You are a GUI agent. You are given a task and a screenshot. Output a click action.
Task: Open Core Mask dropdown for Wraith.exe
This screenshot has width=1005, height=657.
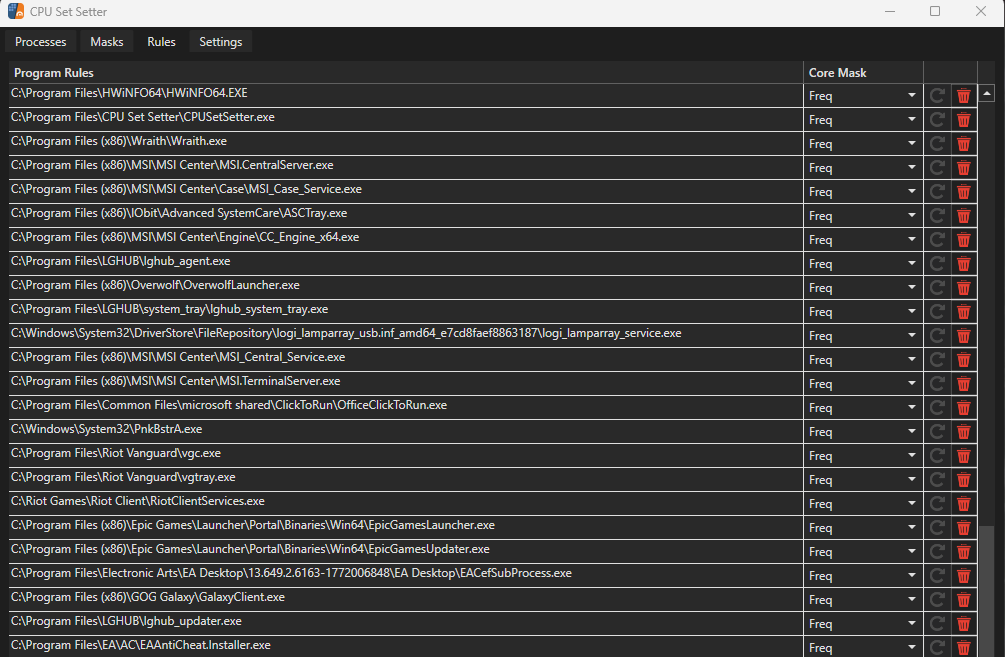863,144
